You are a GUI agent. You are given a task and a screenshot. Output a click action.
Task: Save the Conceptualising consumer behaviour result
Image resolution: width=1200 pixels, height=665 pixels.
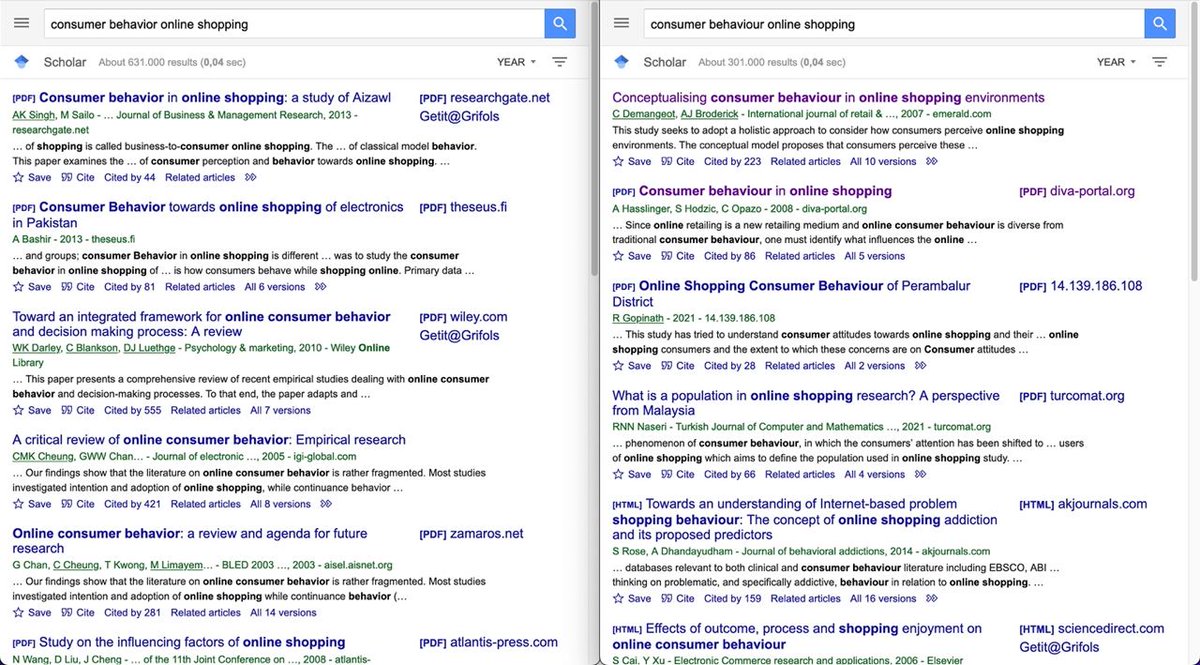tap(632, 161)
